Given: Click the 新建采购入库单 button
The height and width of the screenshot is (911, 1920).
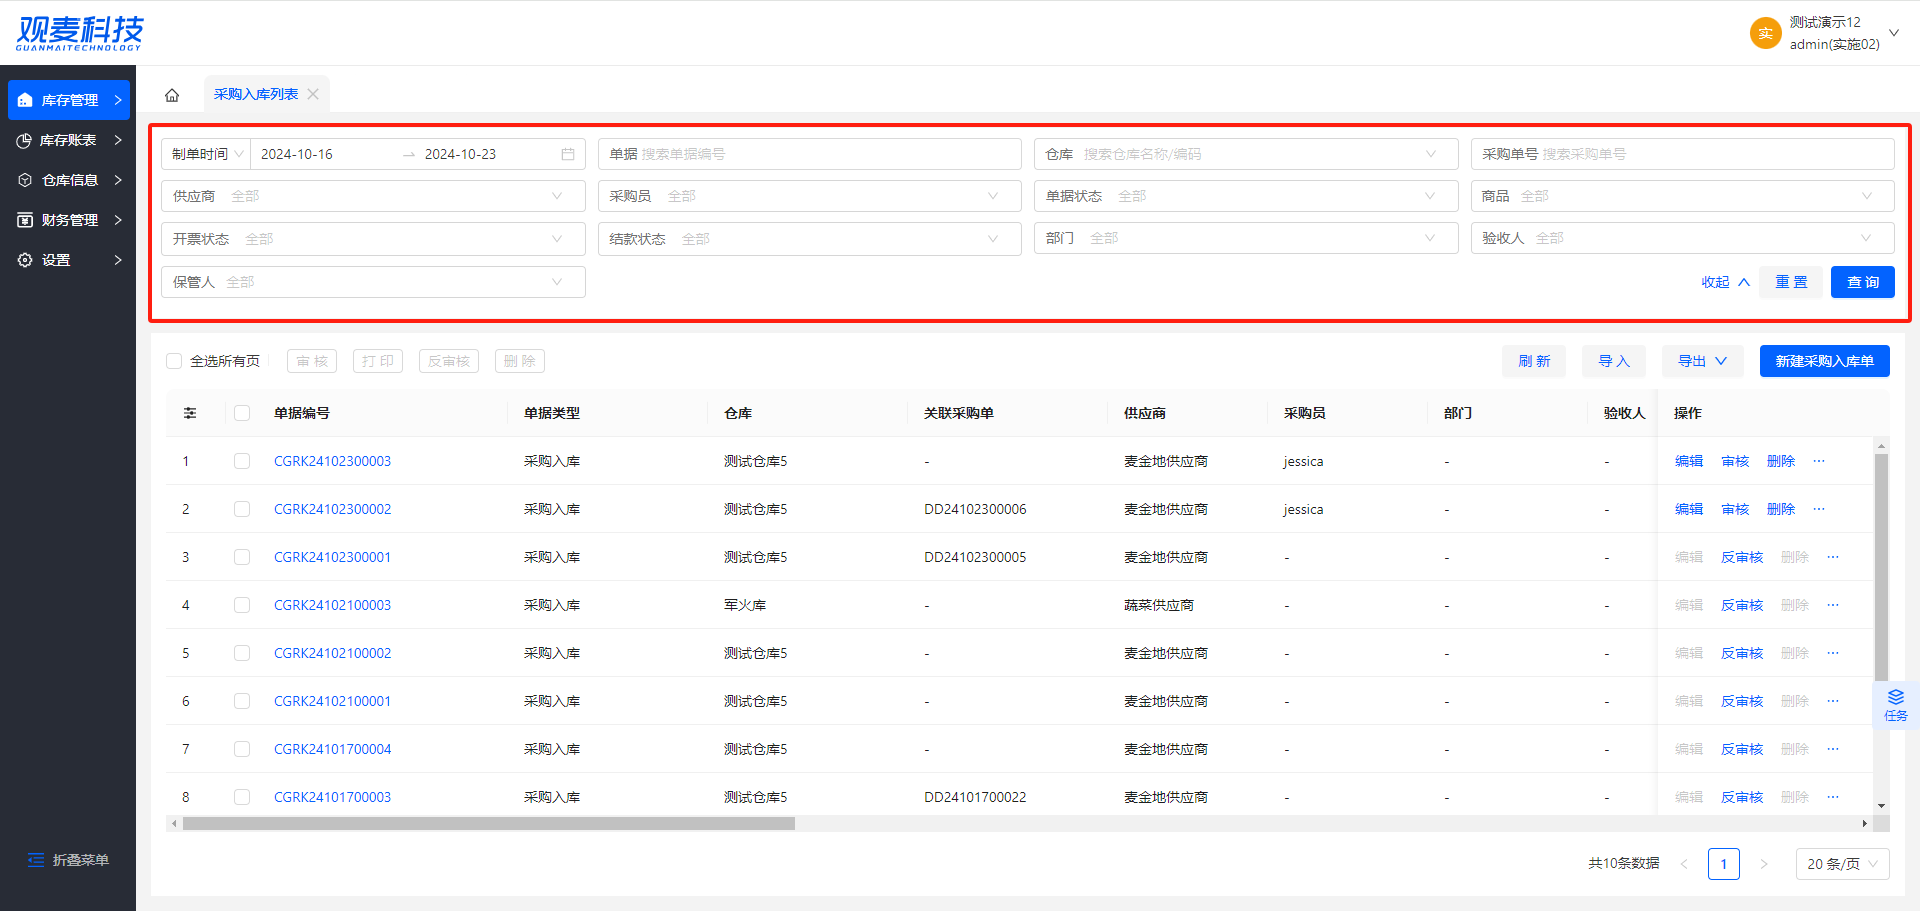Looking at the screenshot, I should point(1824,361).
